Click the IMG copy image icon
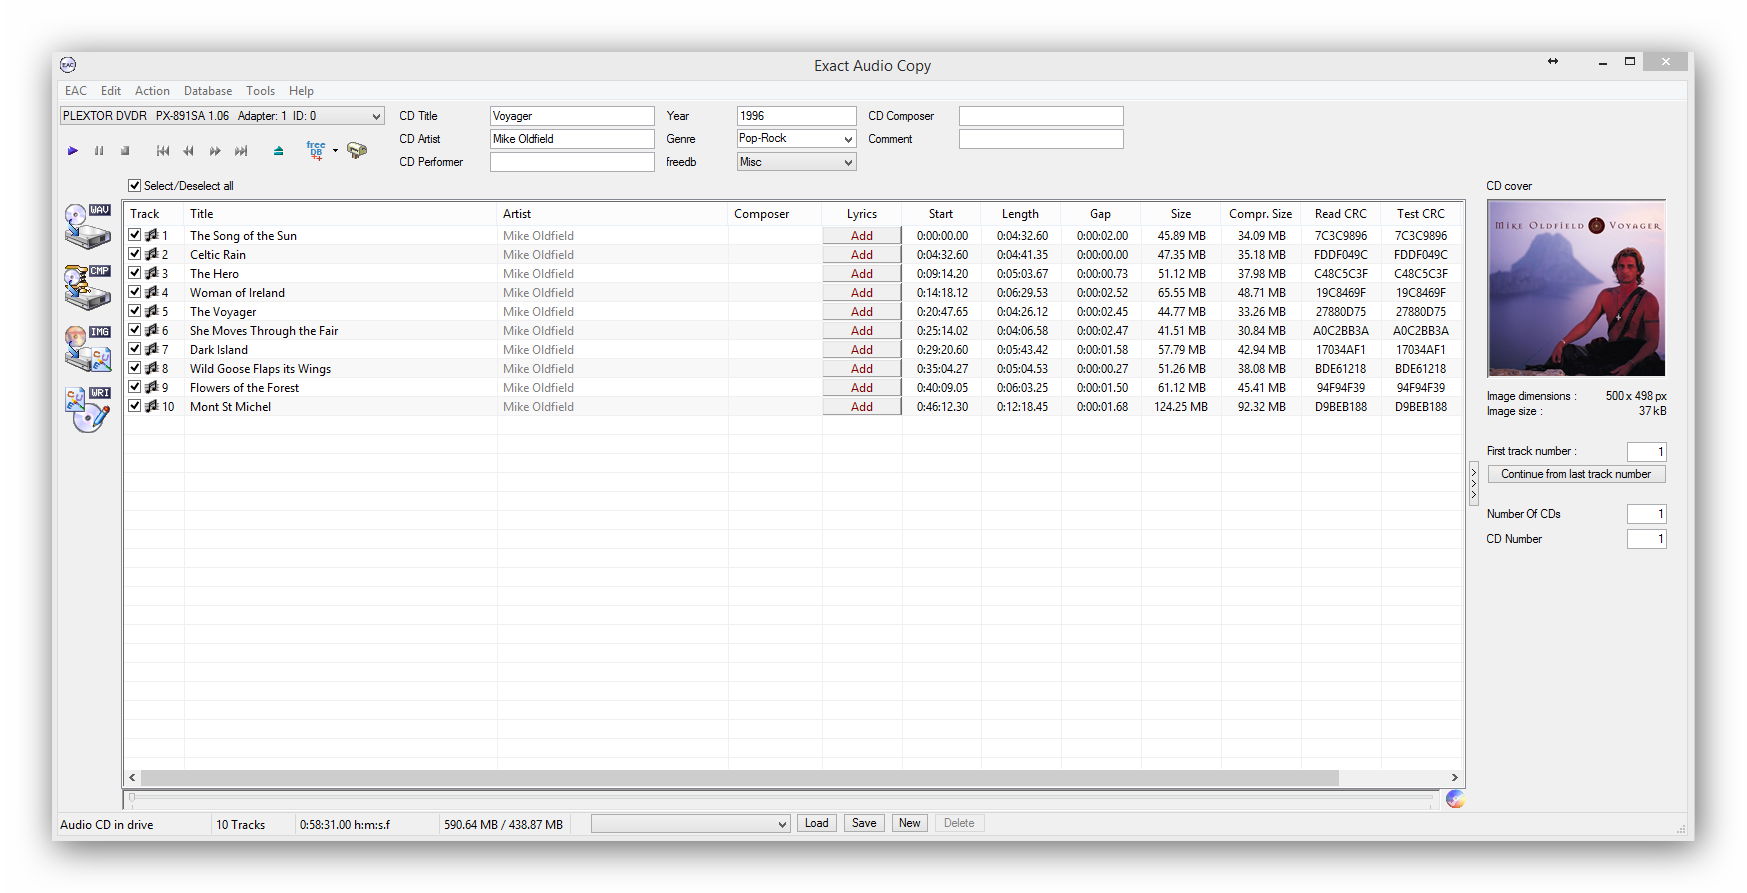Image resolution: width=1747 pixels, height=893 pixels. pyautogui.click(x=87, y=348)
